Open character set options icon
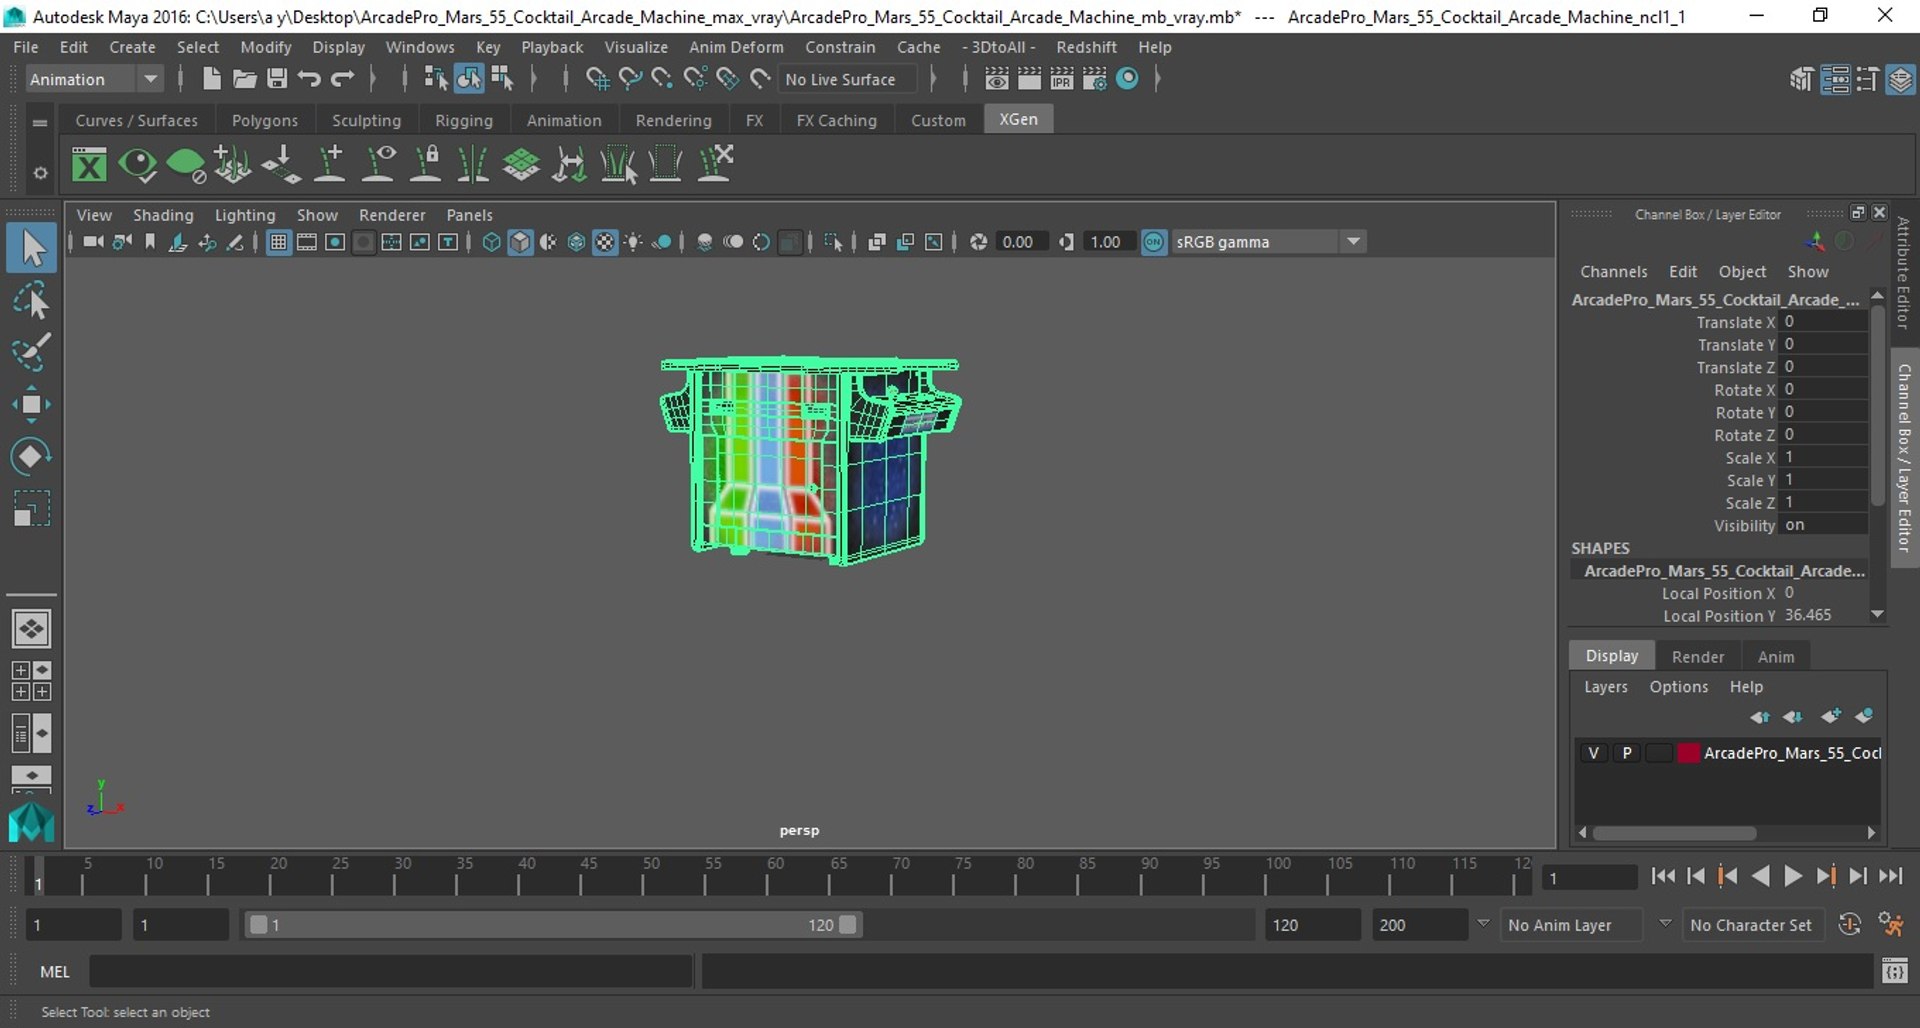This screenshot has height=1028, width=1920. (x=1890, y=925)
